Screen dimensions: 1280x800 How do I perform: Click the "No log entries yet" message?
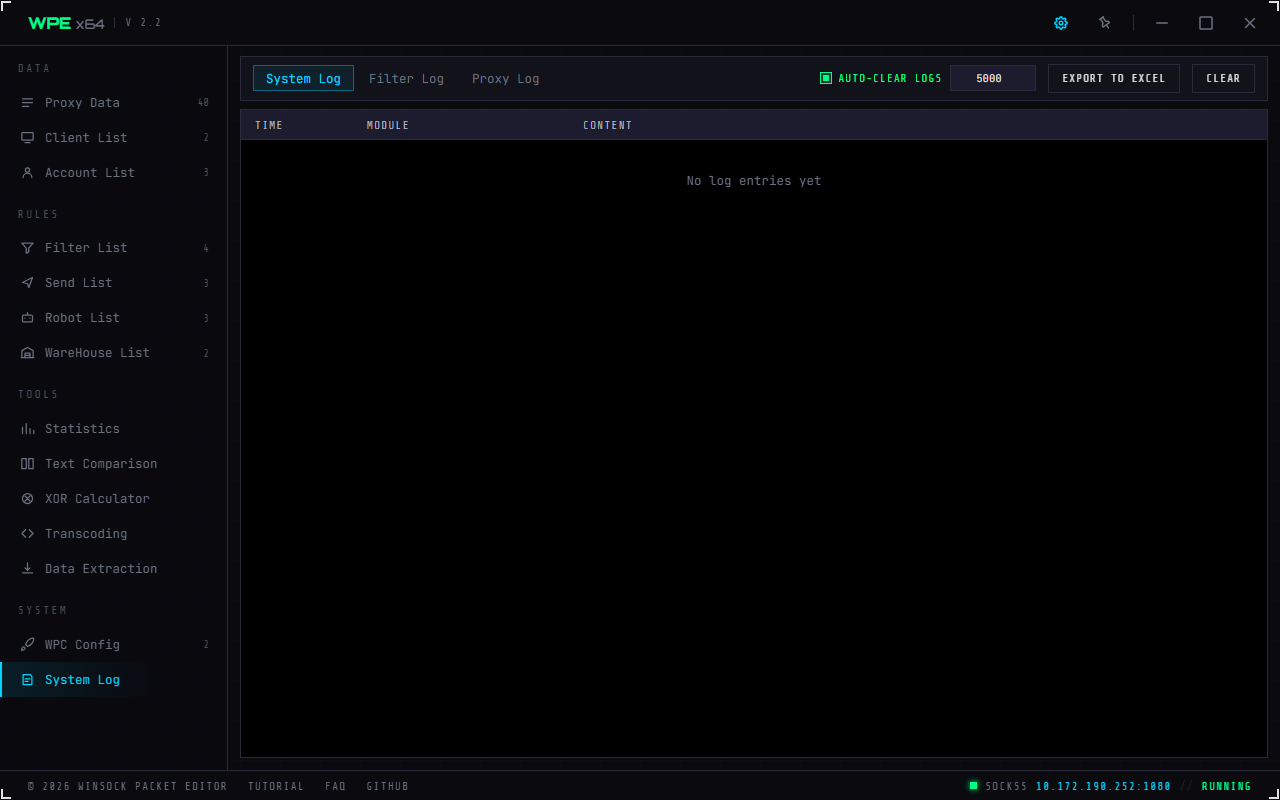[754, 181]
